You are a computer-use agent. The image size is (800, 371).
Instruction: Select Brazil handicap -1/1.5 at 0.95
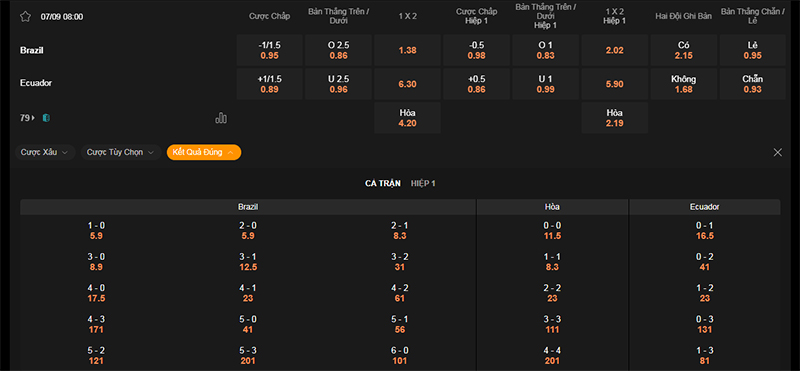tap(269, 51)
